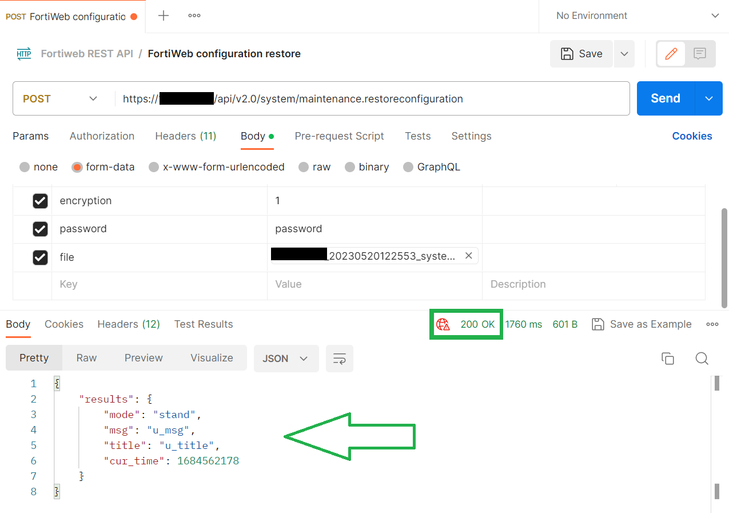
Task: Select the form-data body type
Action: point(103,167)
